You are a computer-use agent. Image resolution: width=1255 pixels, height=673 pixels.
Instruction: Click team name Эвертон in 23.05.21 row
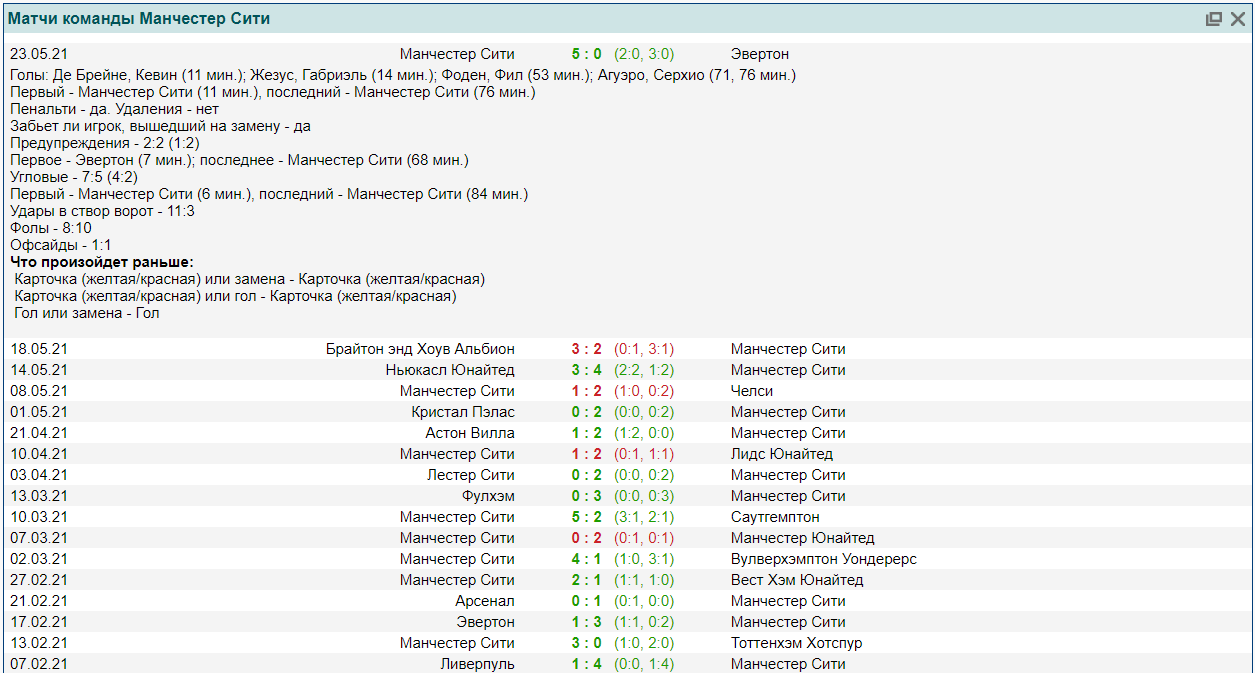[760, 54]
